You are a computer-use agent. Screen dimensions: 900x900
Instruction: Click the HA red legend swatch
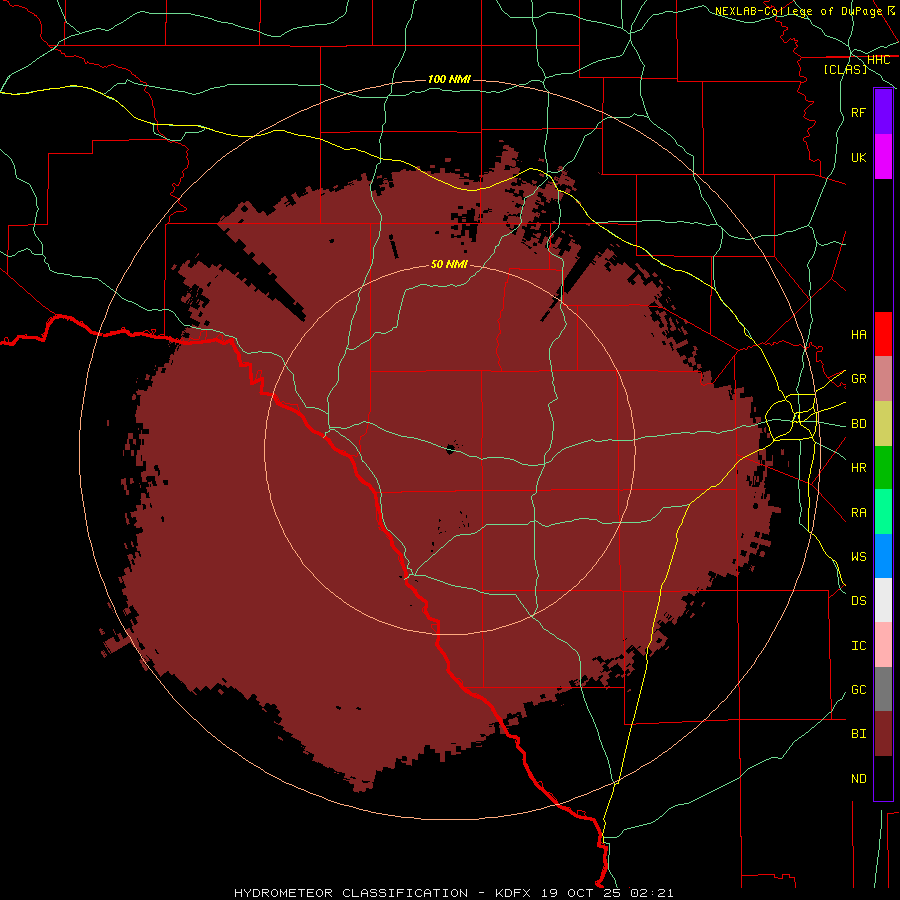click(883, 334)
